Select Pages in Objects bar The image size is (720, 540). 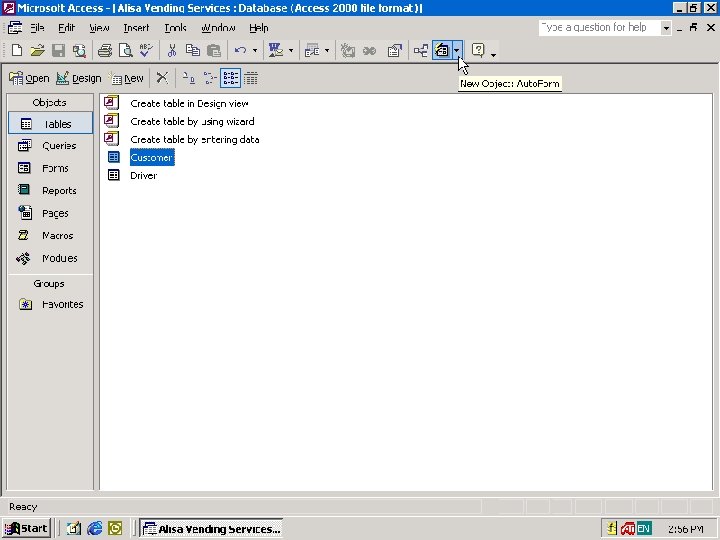point(51,213)
